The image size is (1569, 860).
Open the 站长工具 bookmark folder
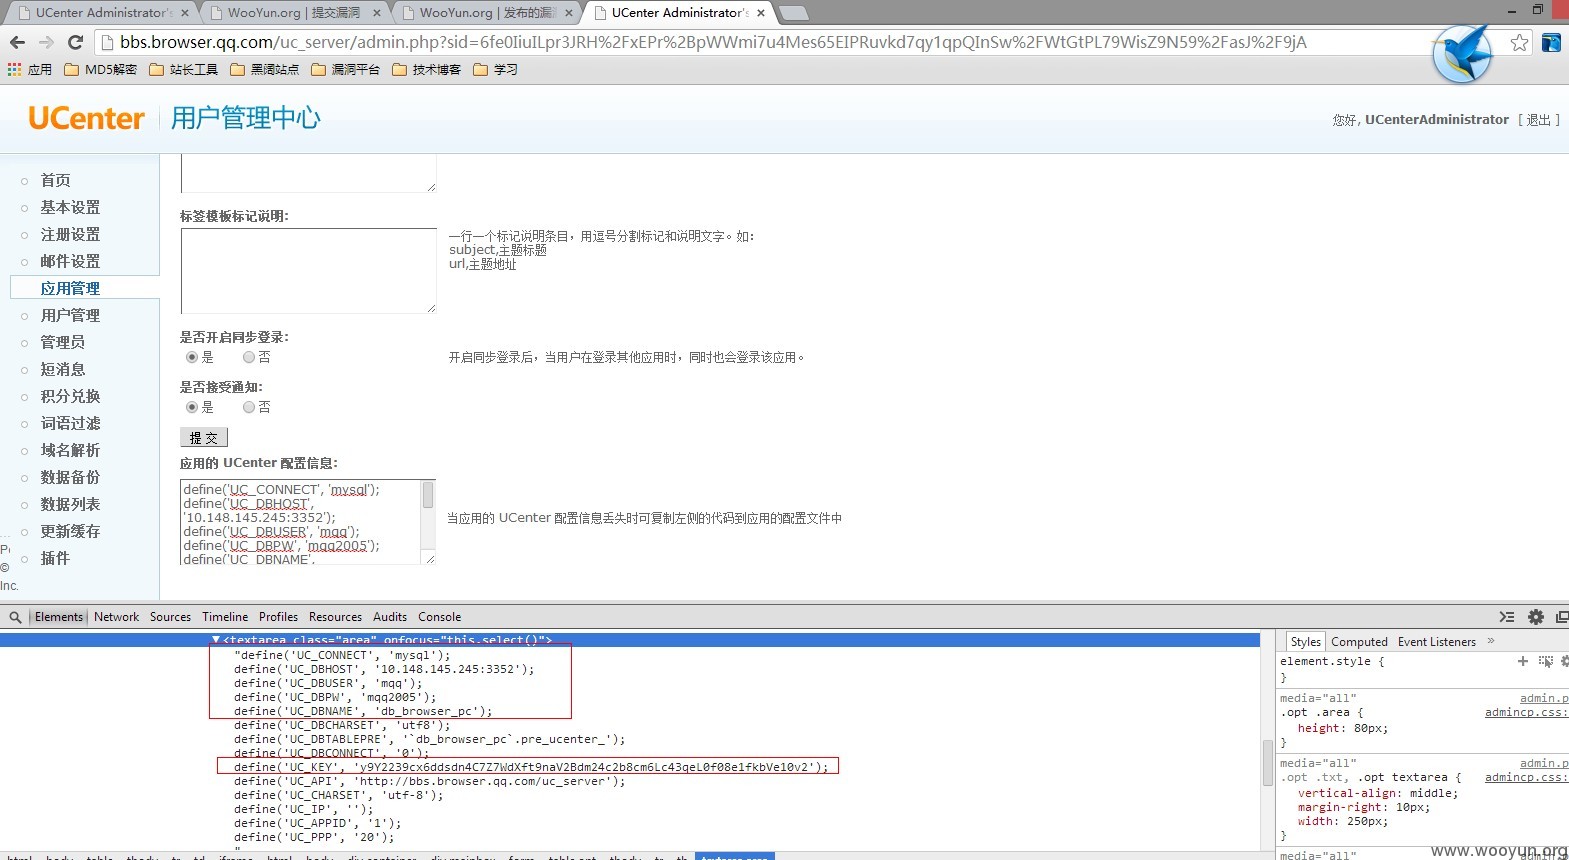click(183, 69)
